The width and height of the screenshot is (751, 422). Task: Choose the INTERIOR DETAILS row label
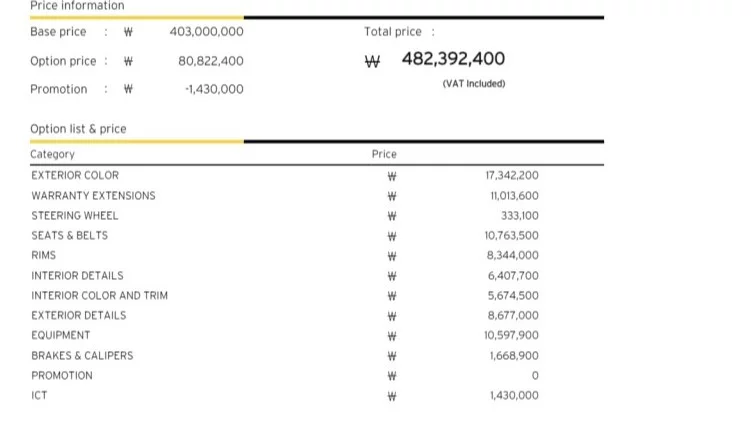click(77, 275)
